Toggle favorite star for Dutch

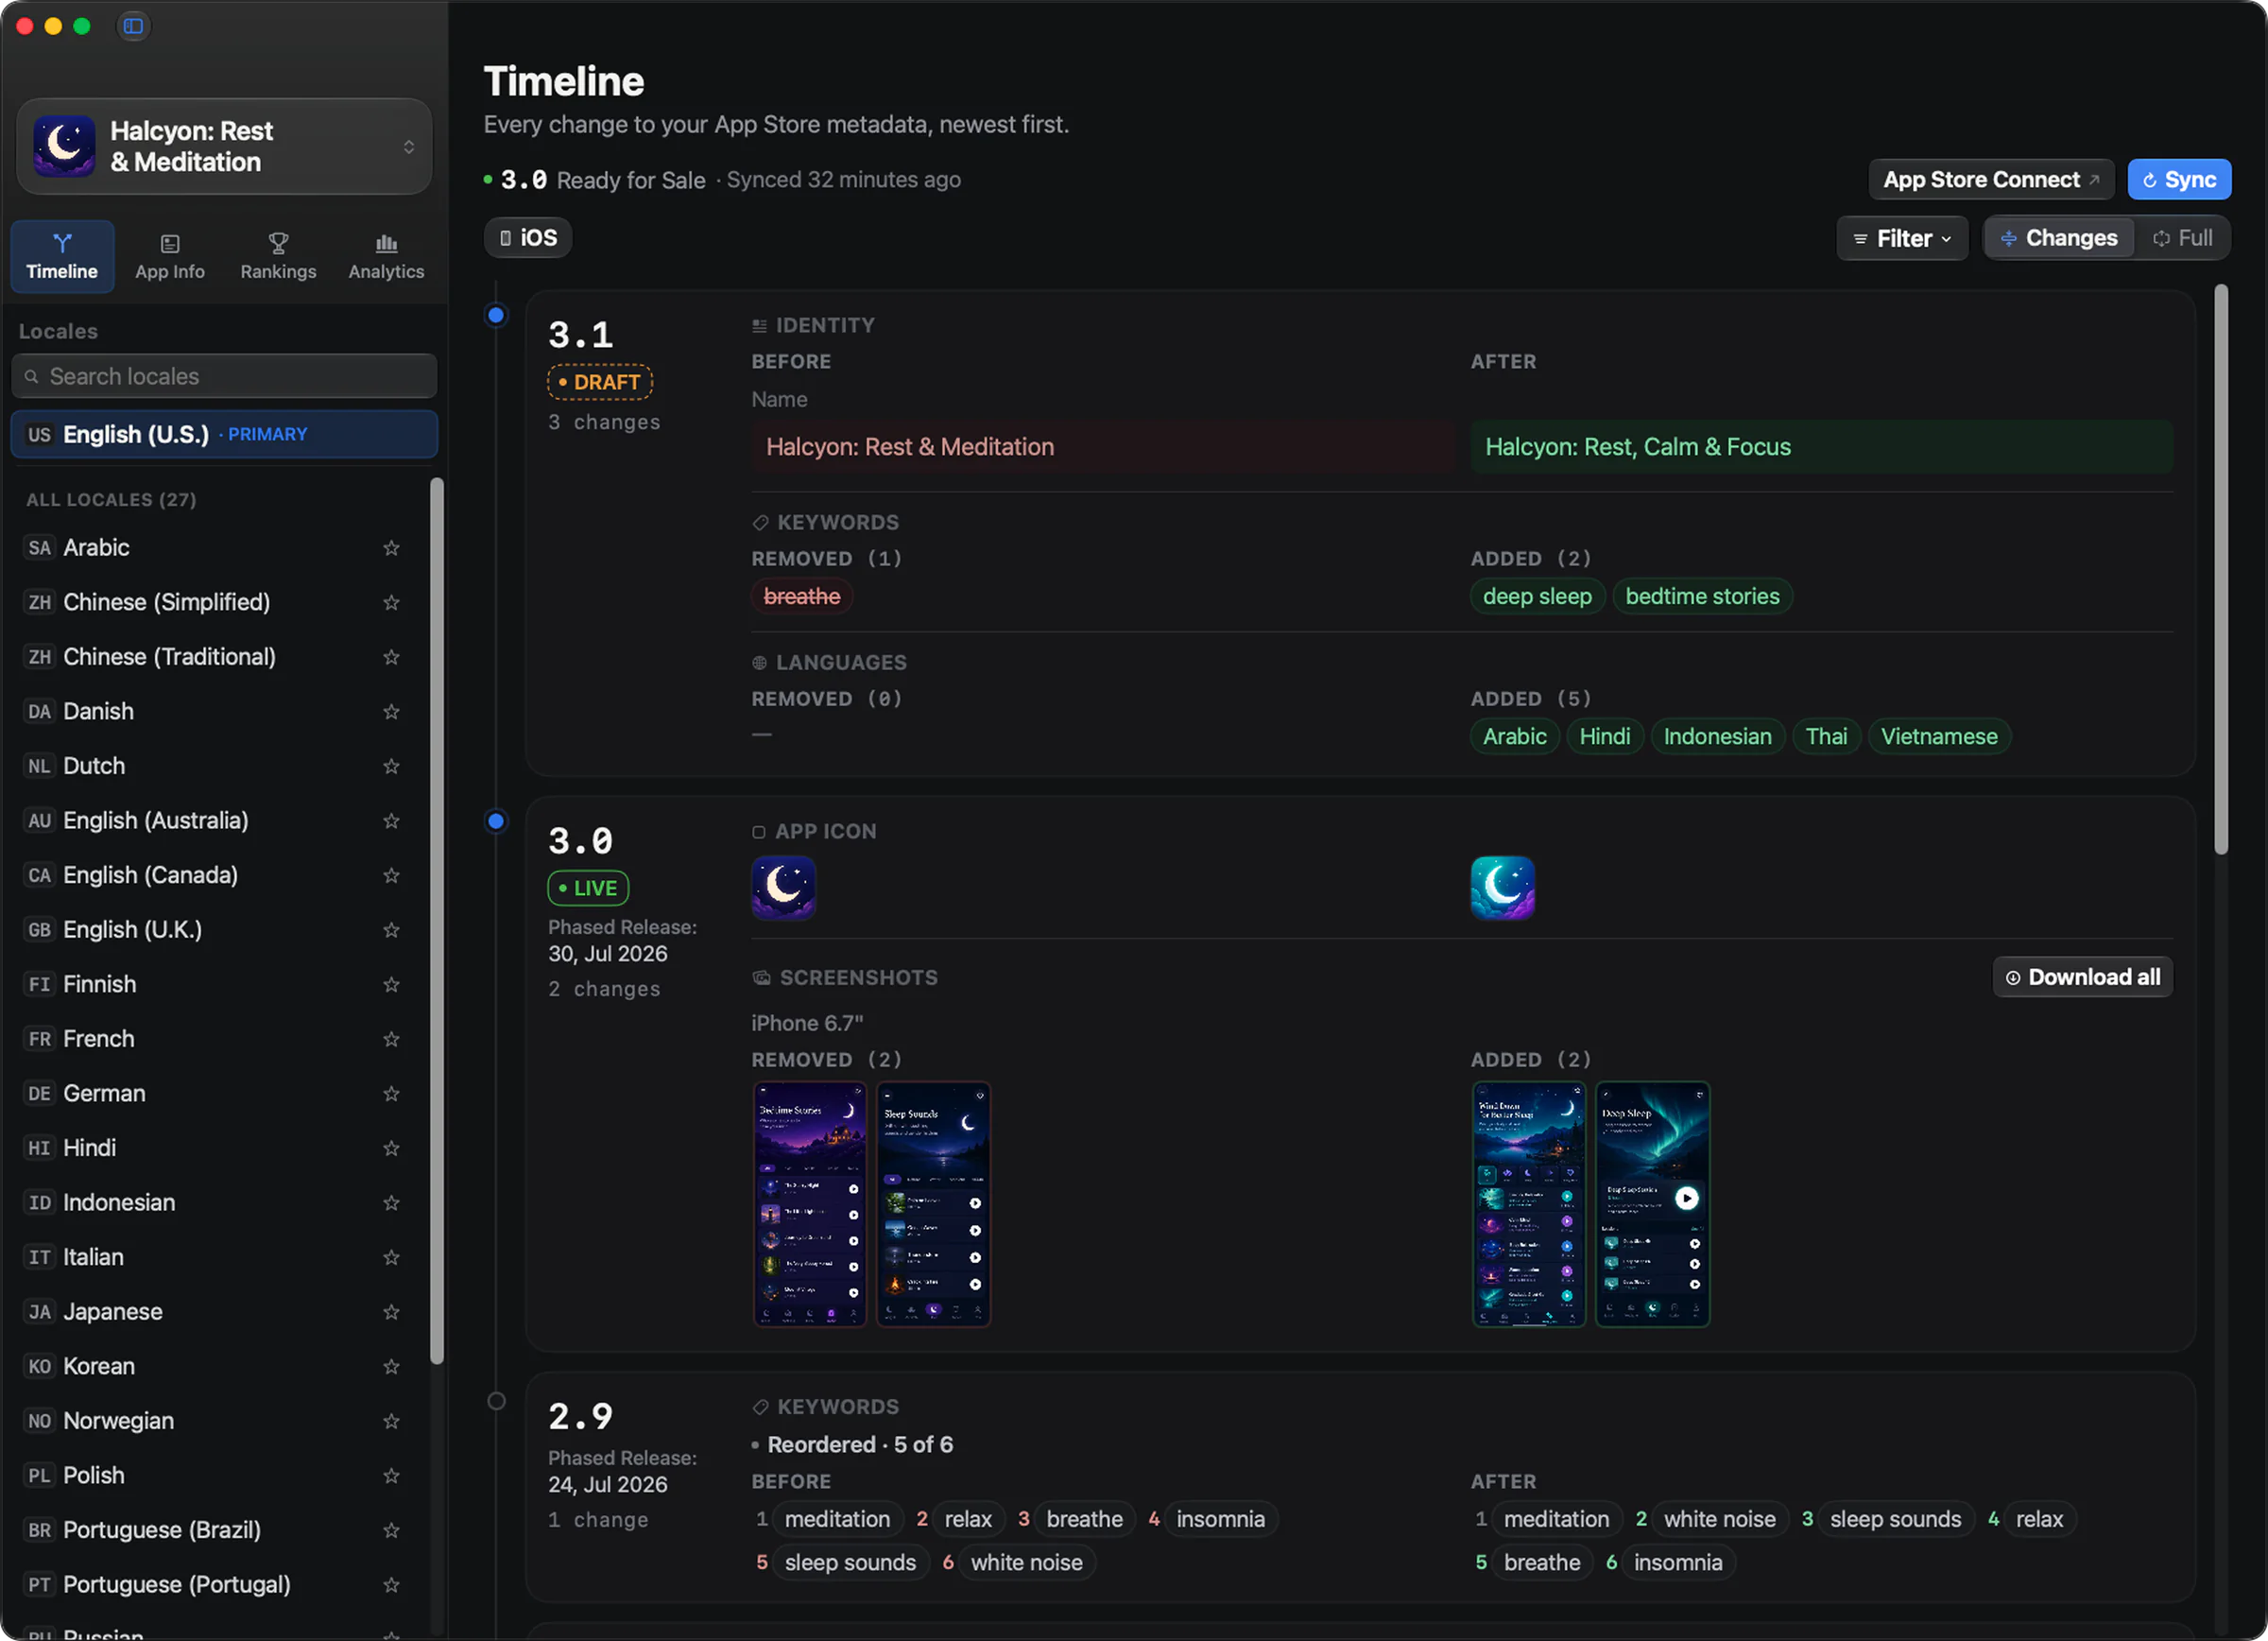click(391, 766)
